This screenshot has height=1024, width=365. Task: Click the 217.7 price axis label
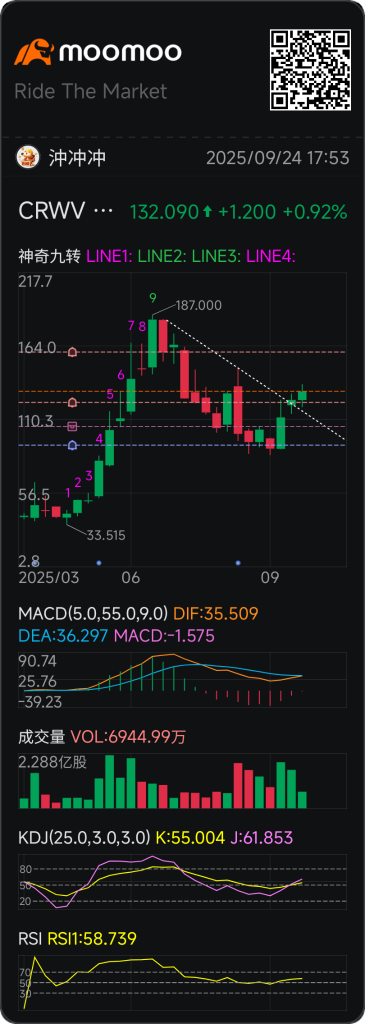point(36,282)
